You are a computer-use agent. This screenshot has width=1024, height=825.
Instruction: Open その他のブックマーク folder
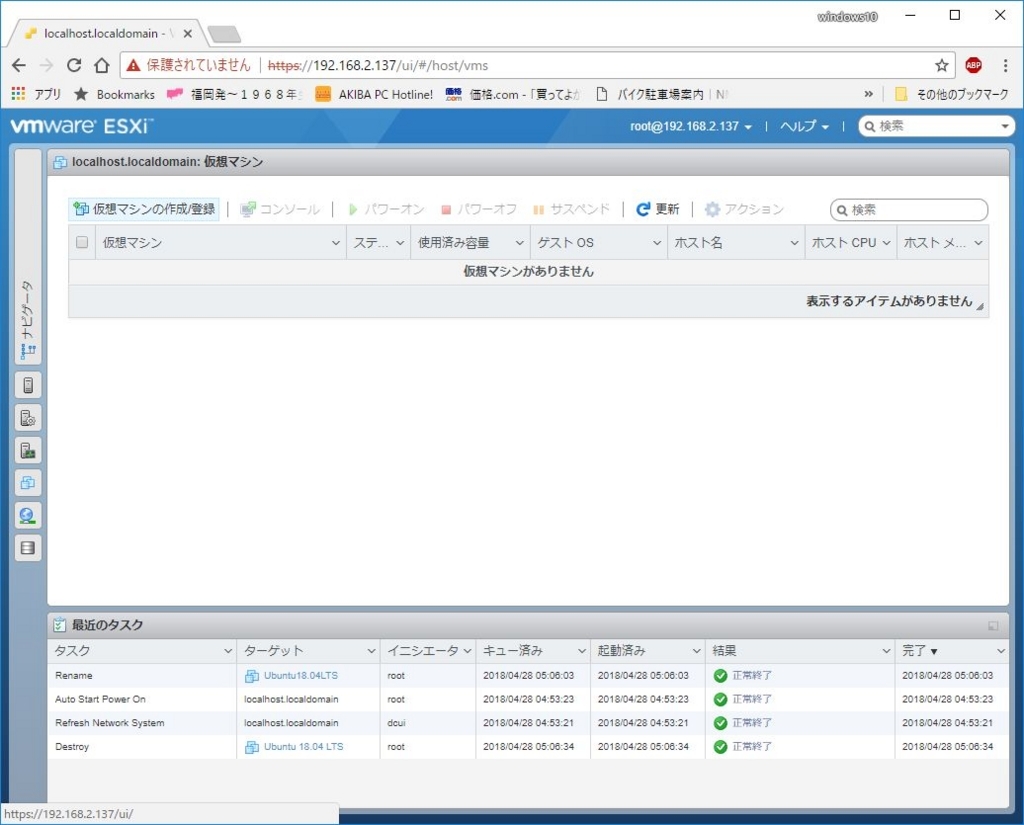coord(952,95)
